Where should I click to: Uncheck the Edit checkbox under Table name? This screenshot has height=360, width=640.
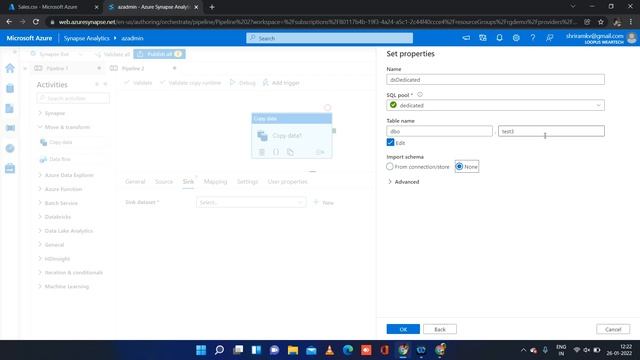coord(390,142)
